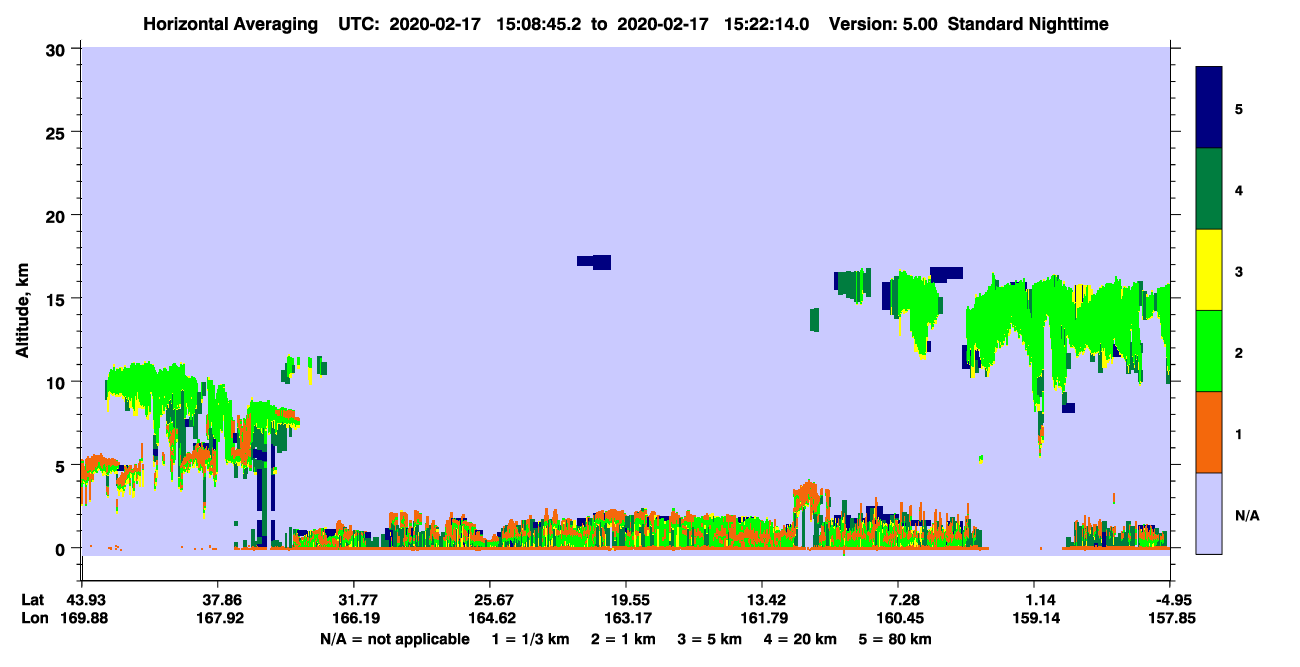Click the colorbar label '3'
The height and width of the screenshot is (667, 1300).
click(1239, 271)
